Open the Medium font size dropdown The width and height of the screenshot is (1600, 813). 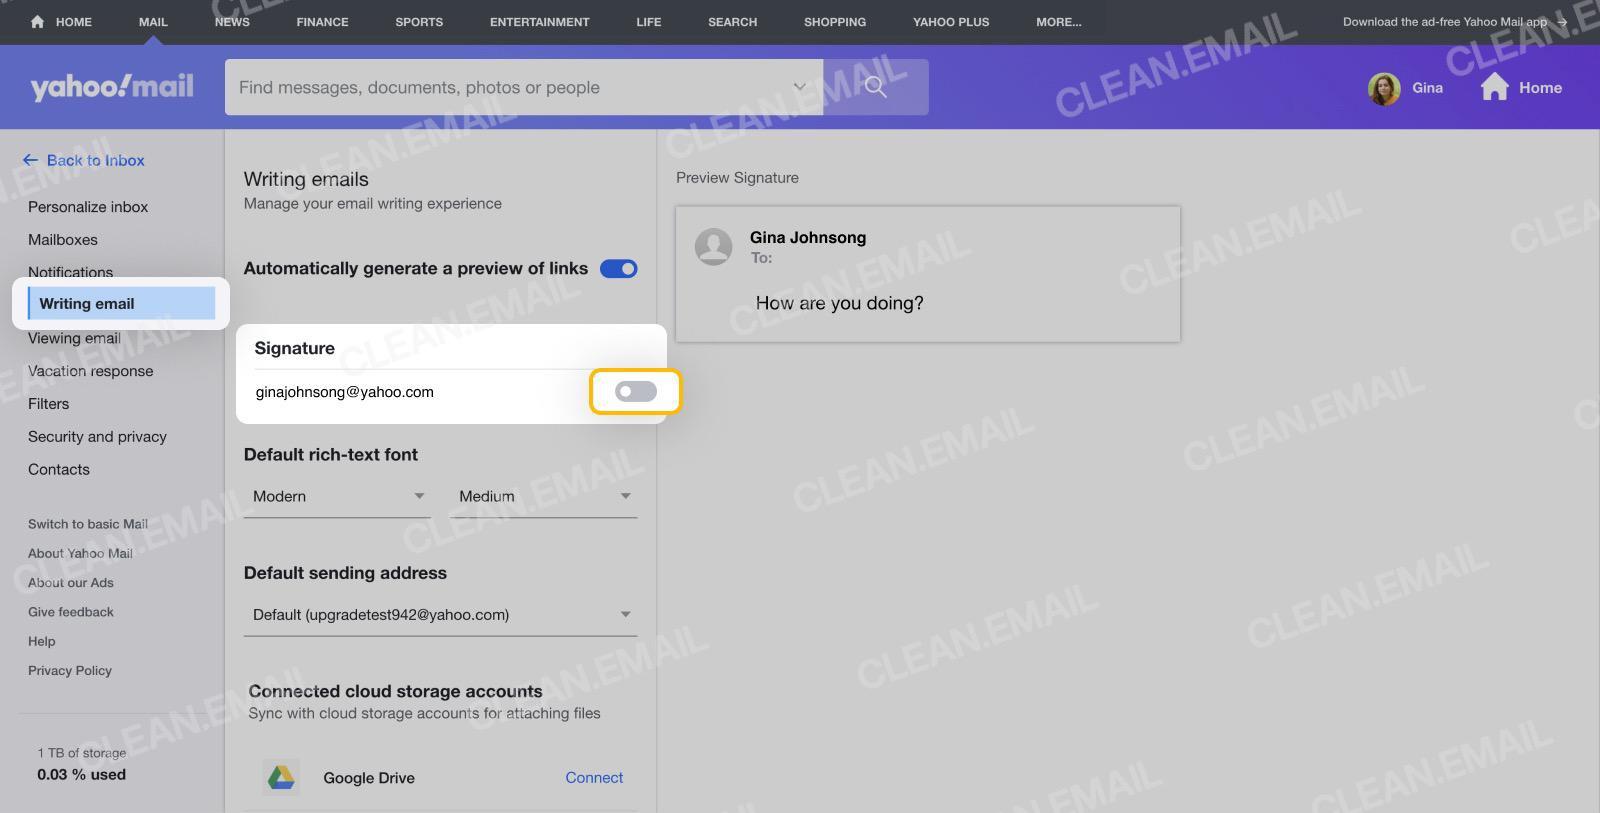[x=543, y=496]
